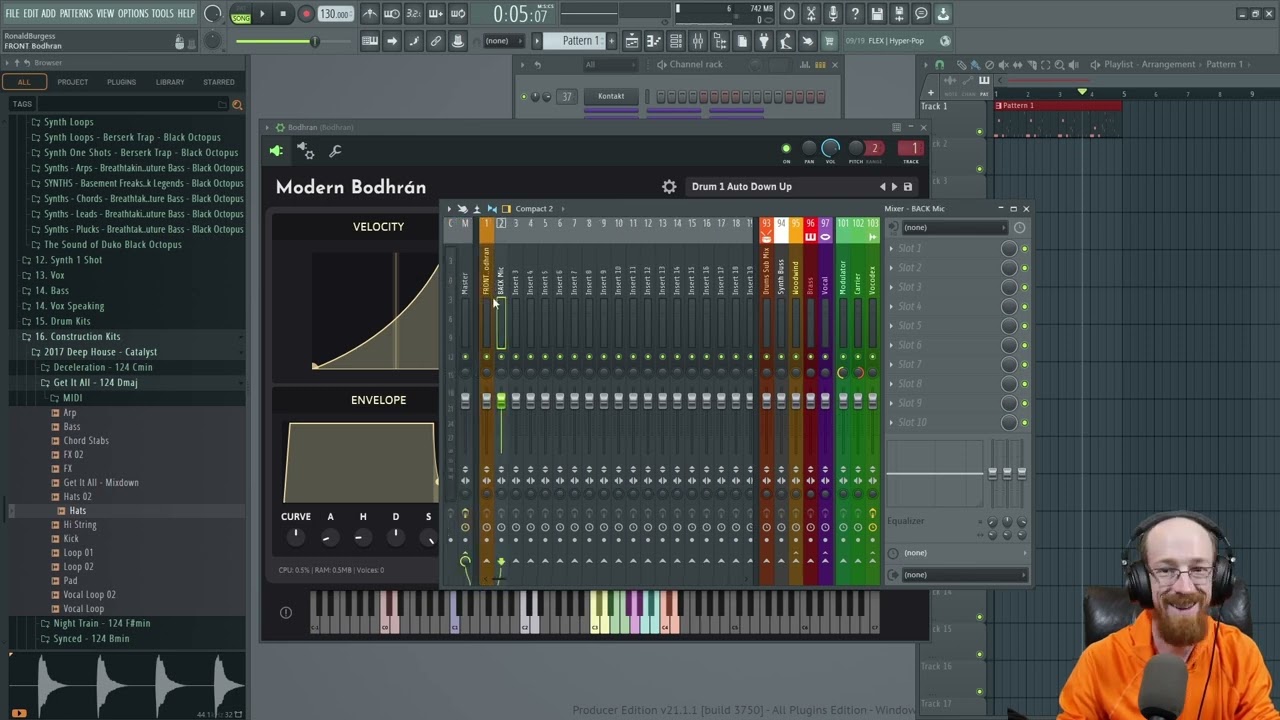Click the browser search magnifier icon

click(237, 104)
